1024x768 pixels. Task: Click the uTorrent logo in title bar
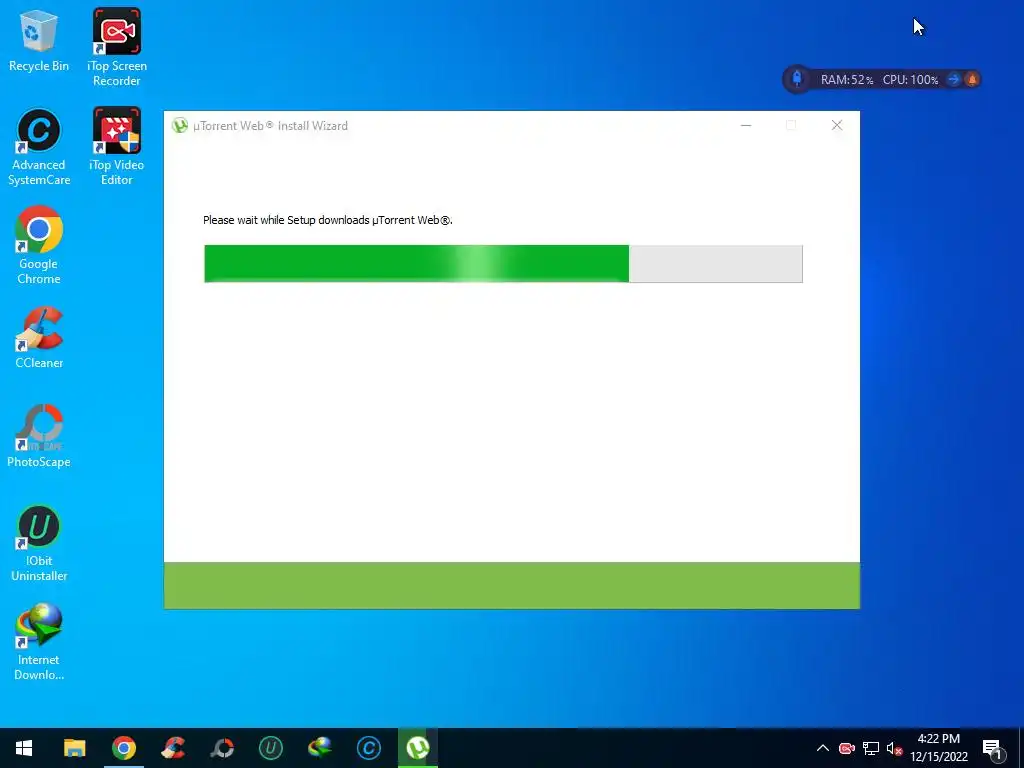click(180, 125)
